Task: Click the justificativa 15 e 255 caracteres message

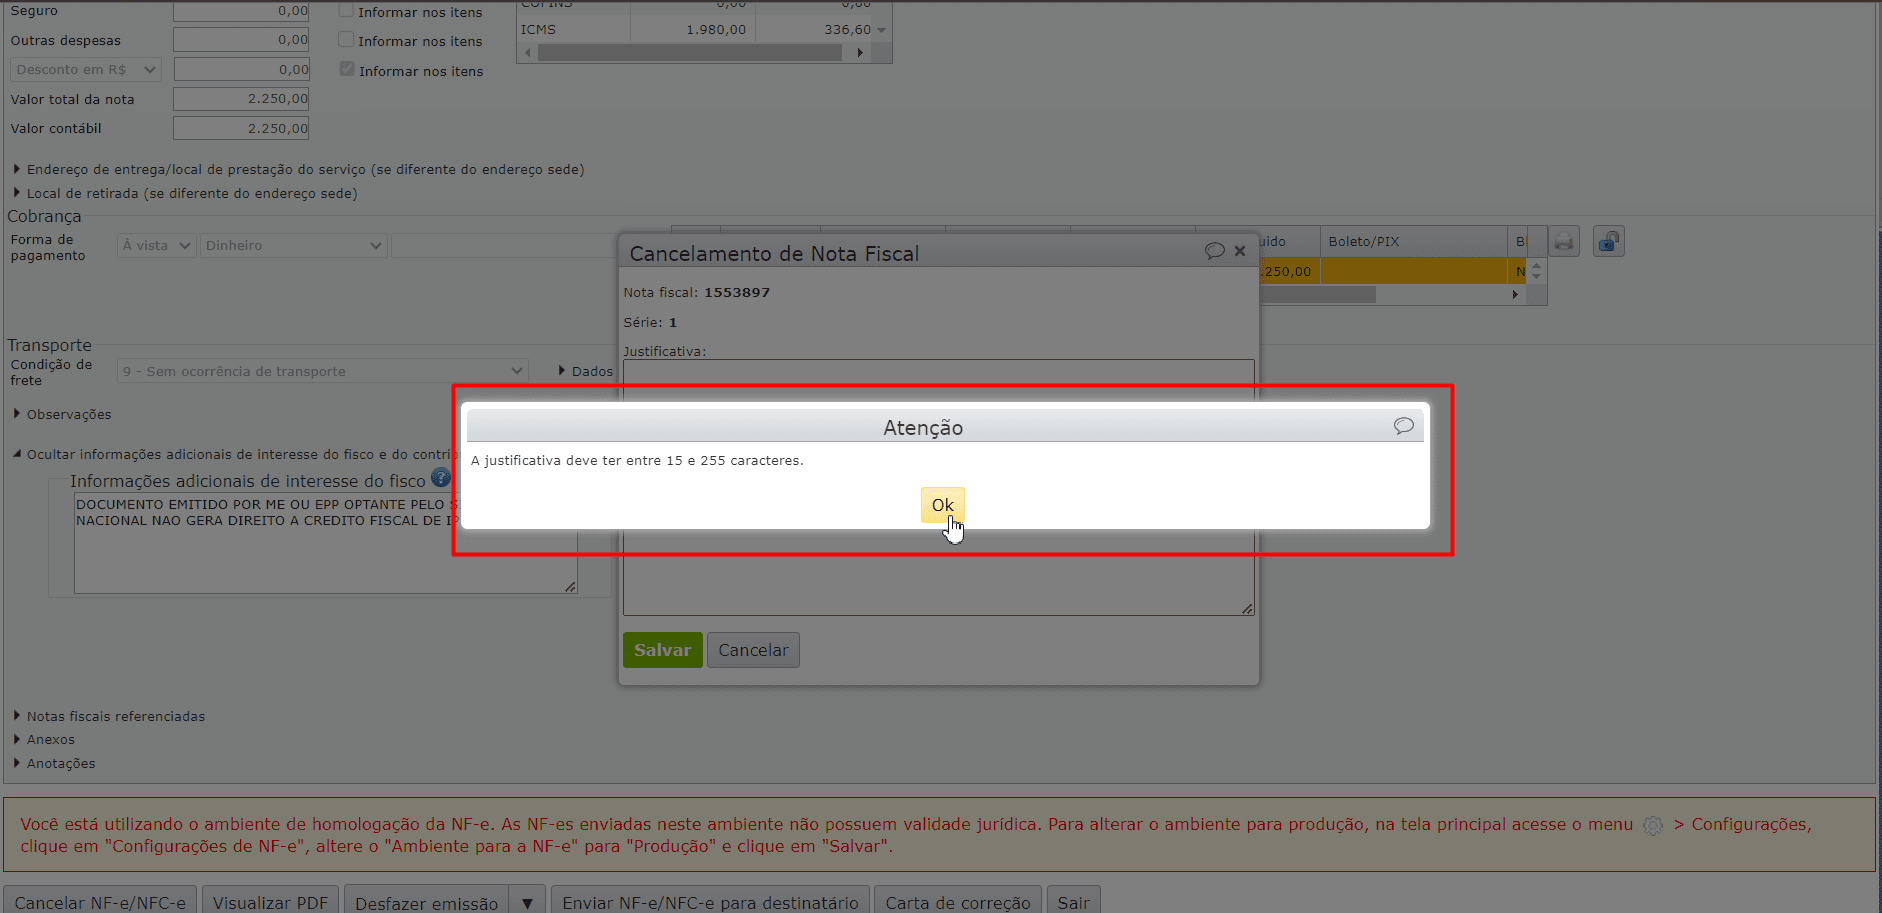Action: pos(637,461)
